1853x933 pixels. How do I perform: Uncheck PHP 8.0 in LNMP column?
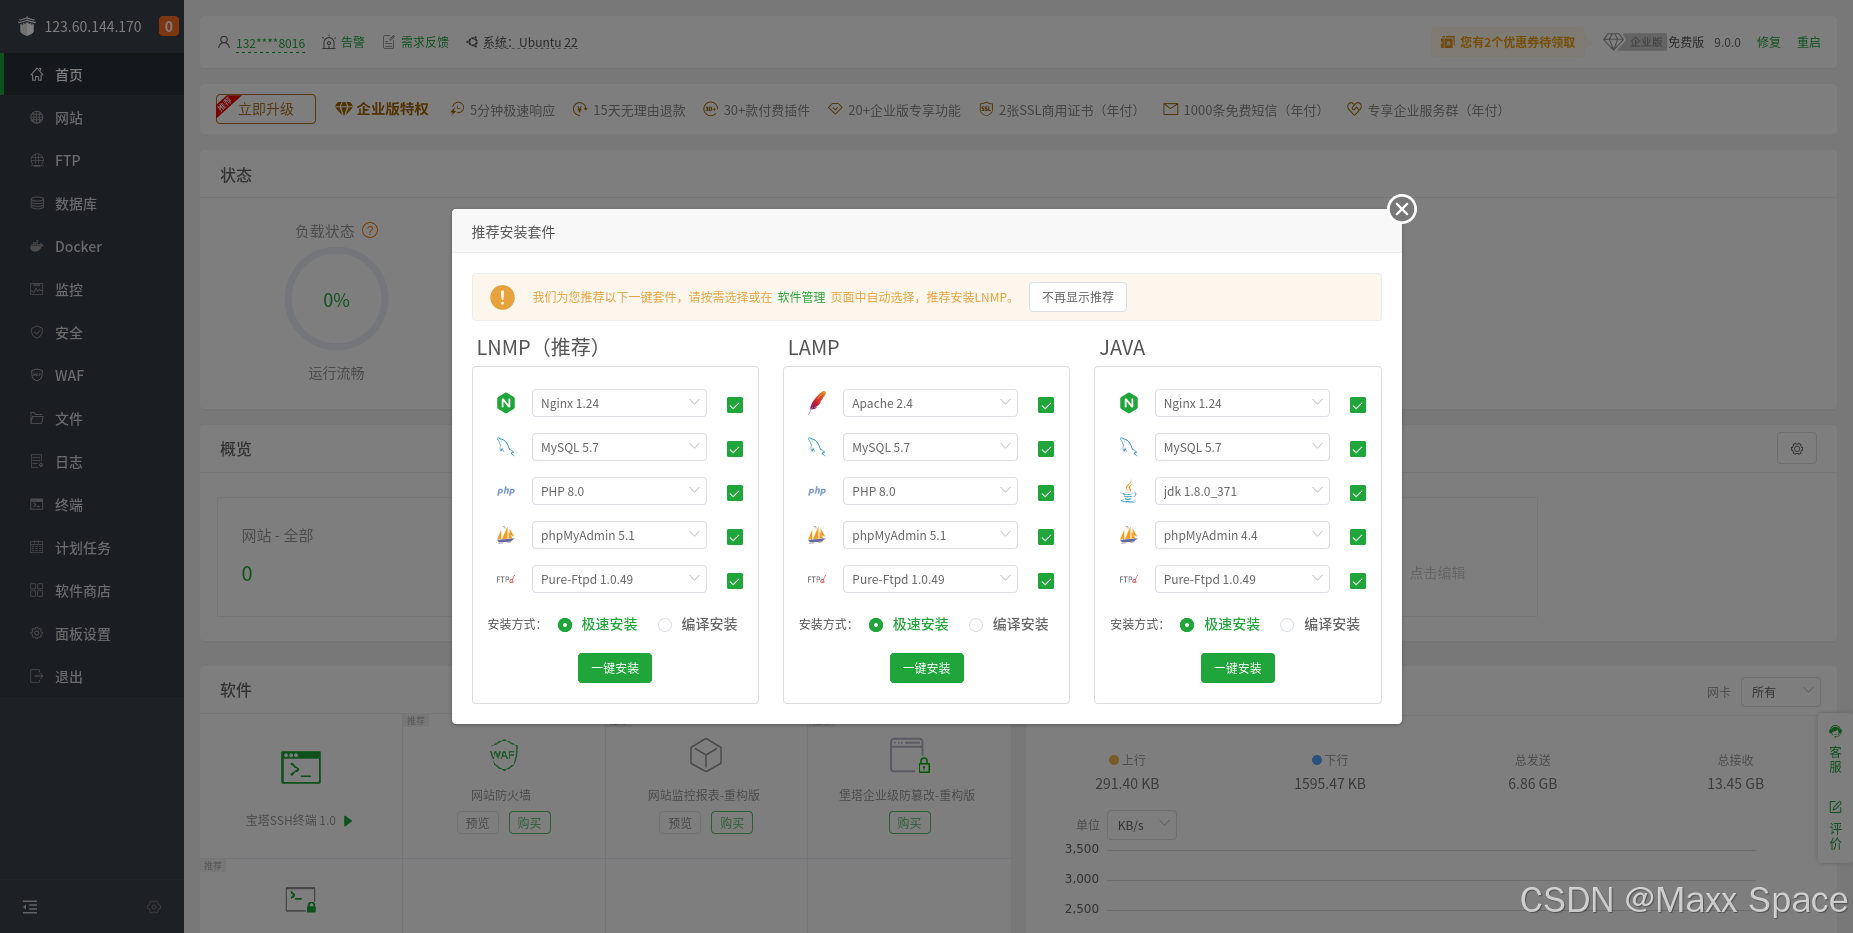[735, 493]
